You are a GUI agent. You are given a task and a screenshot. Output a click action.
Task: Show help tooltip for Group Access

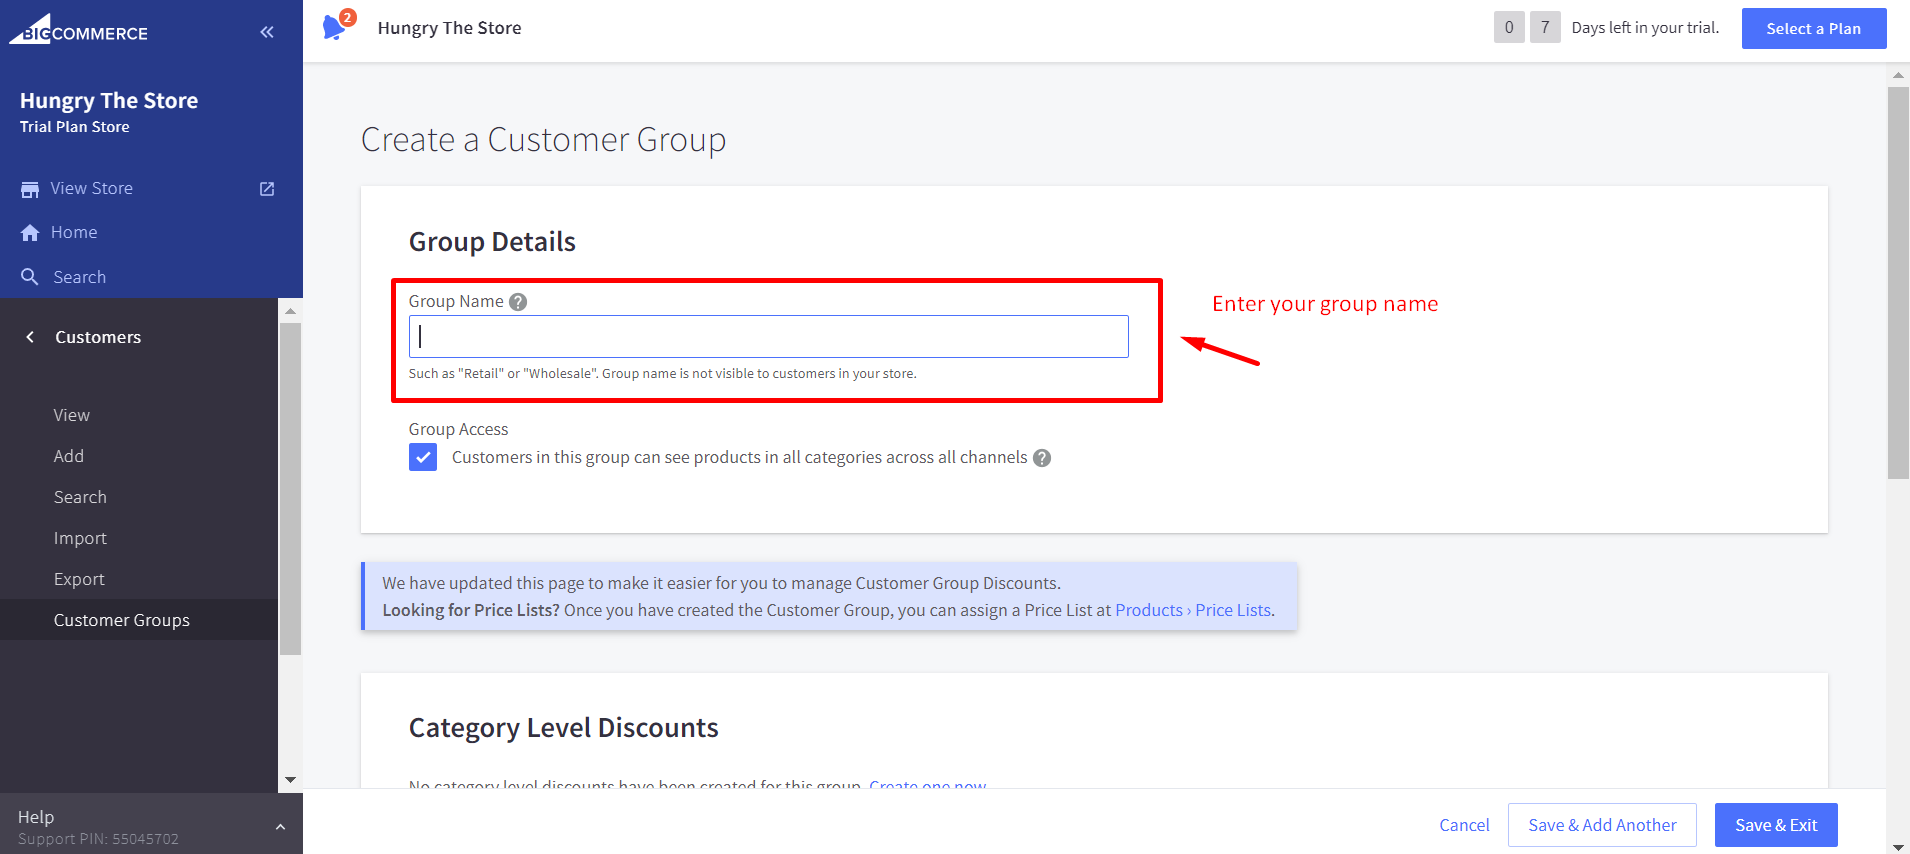[1042, 458]
